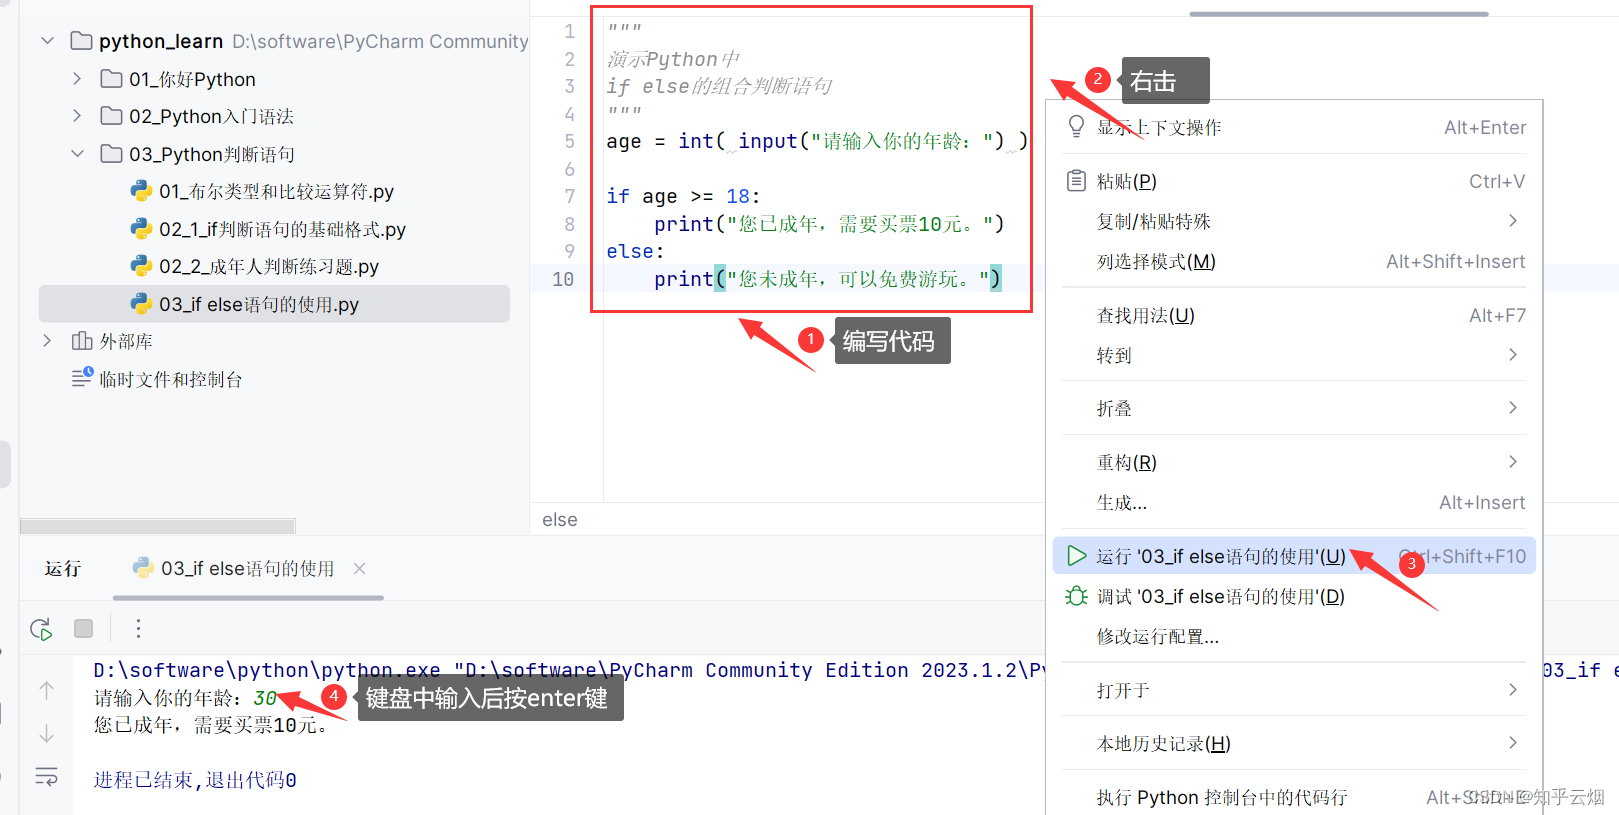This screenshot has width=1619, height=815.
Task: Open the 复制/粘贴特殊 submenu arrow
Action: point(1513,220)
